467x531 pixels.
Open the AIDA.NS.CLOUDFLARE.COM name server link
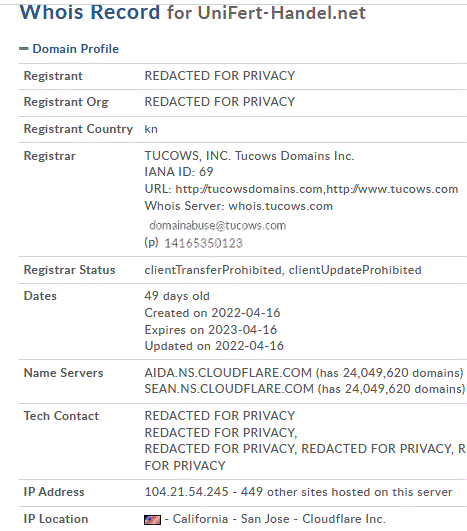(228, 373)
